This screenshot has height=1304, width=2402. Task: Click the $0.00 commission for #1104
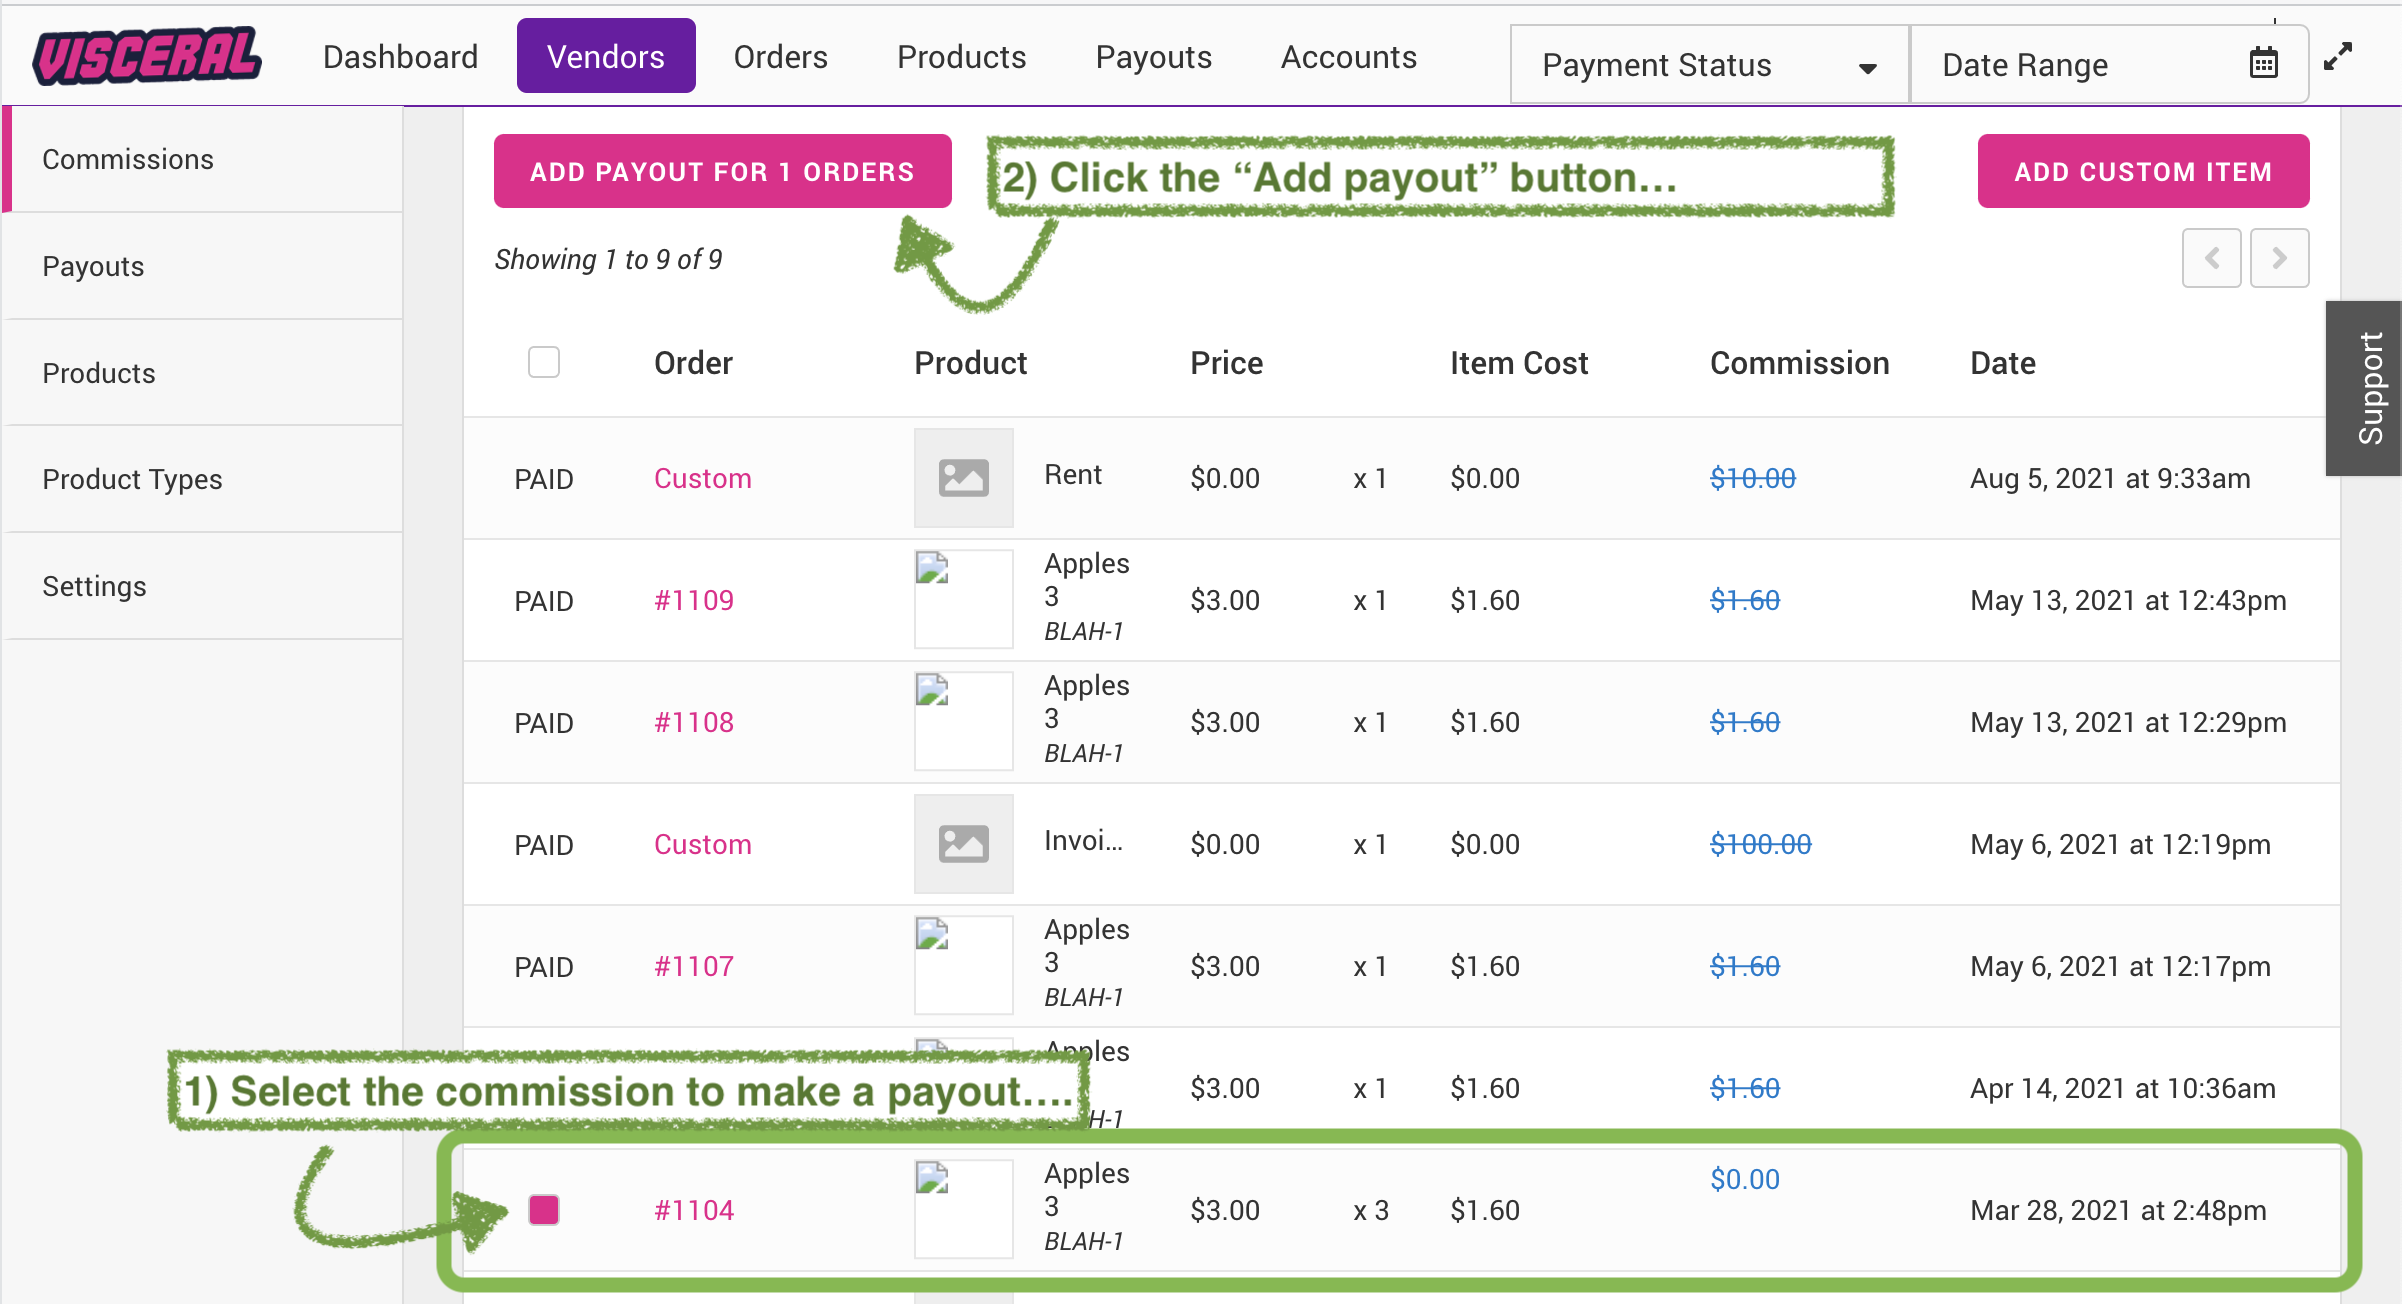[1744, 1179]
